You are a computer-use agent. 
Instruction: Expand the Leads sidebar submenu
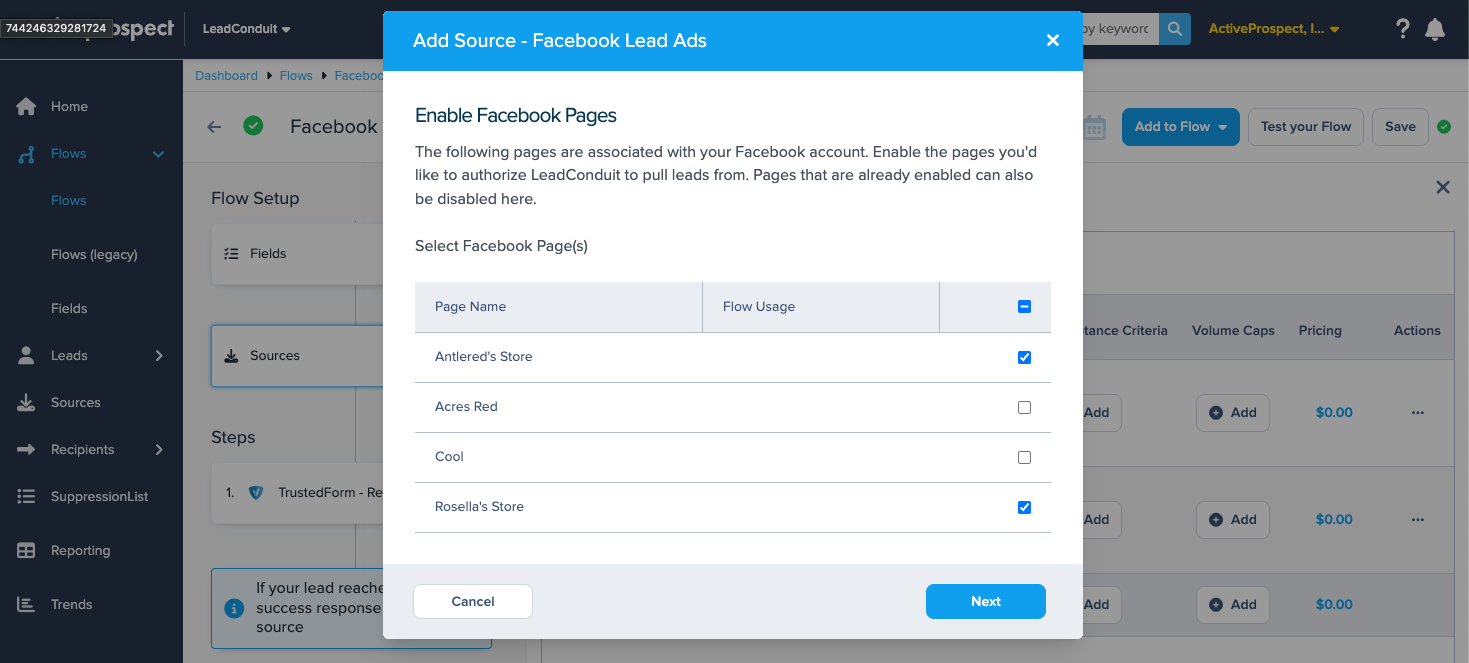coord(159,356)
